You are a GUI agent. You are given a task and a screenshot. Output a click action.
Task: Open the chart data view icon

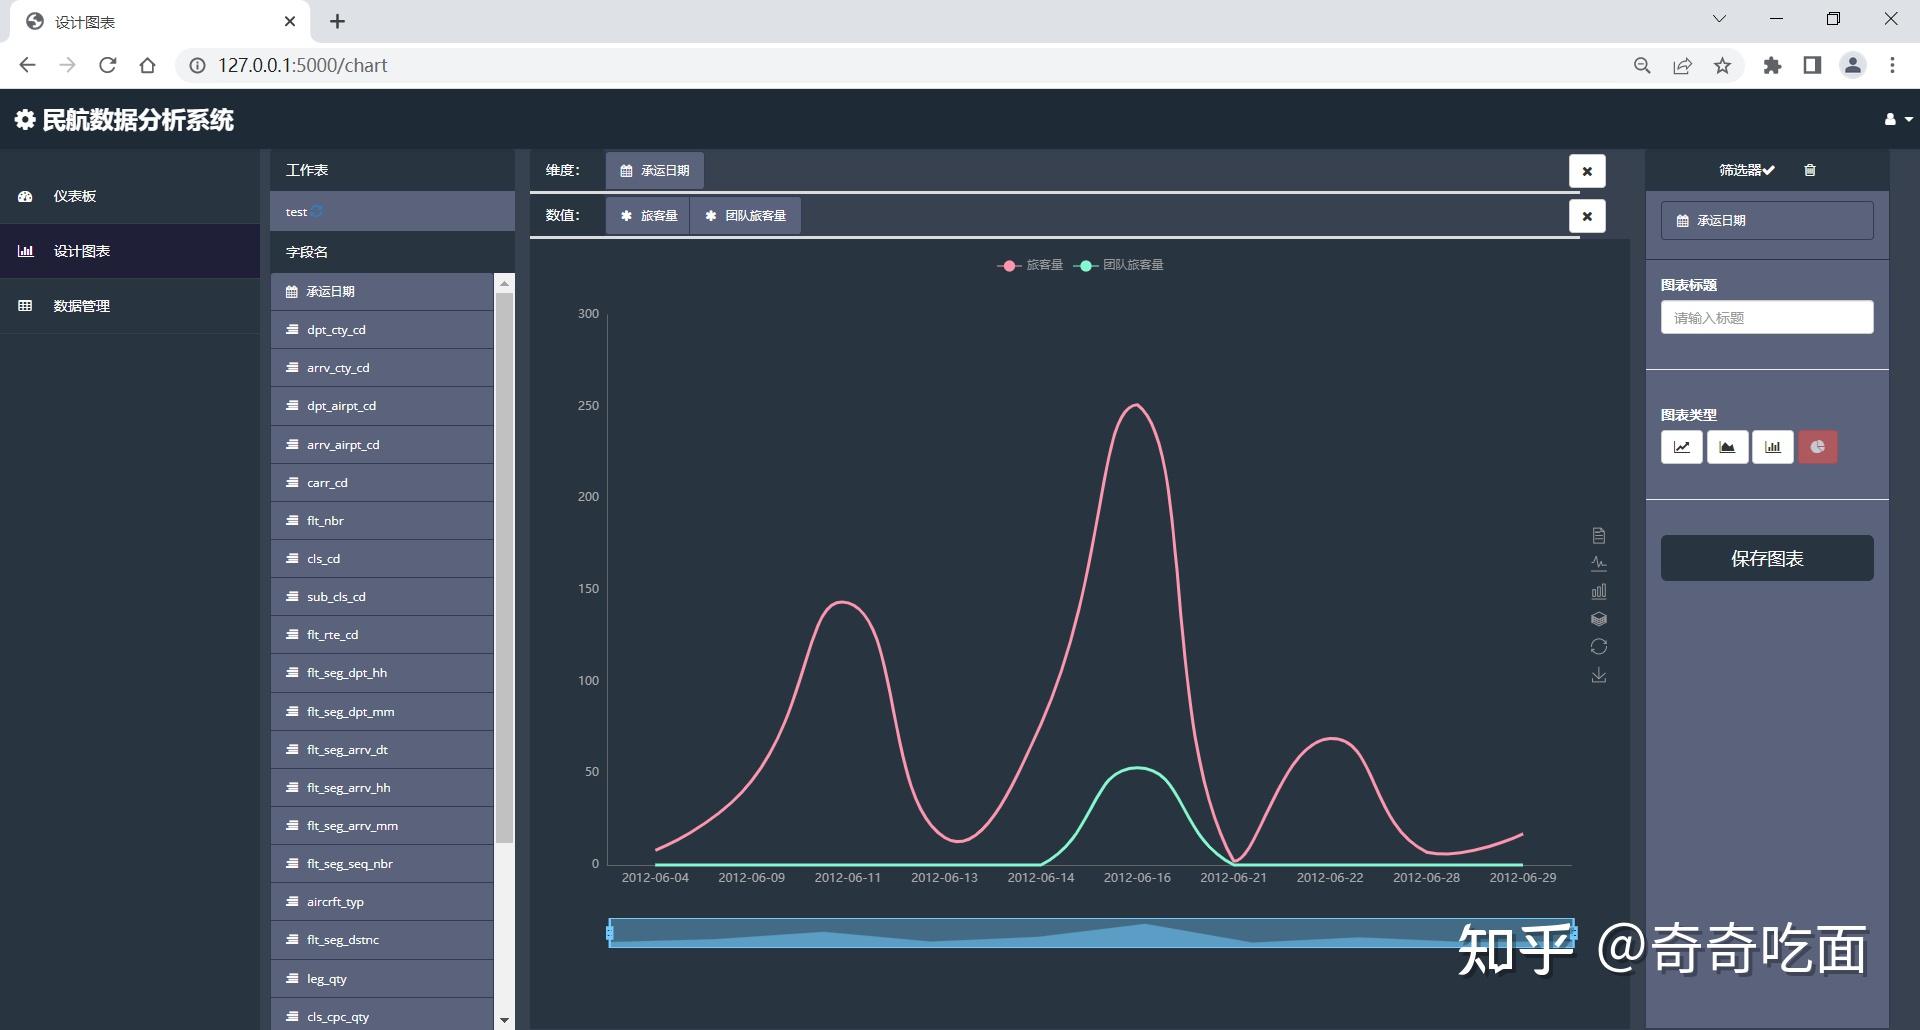point(1599,536)
